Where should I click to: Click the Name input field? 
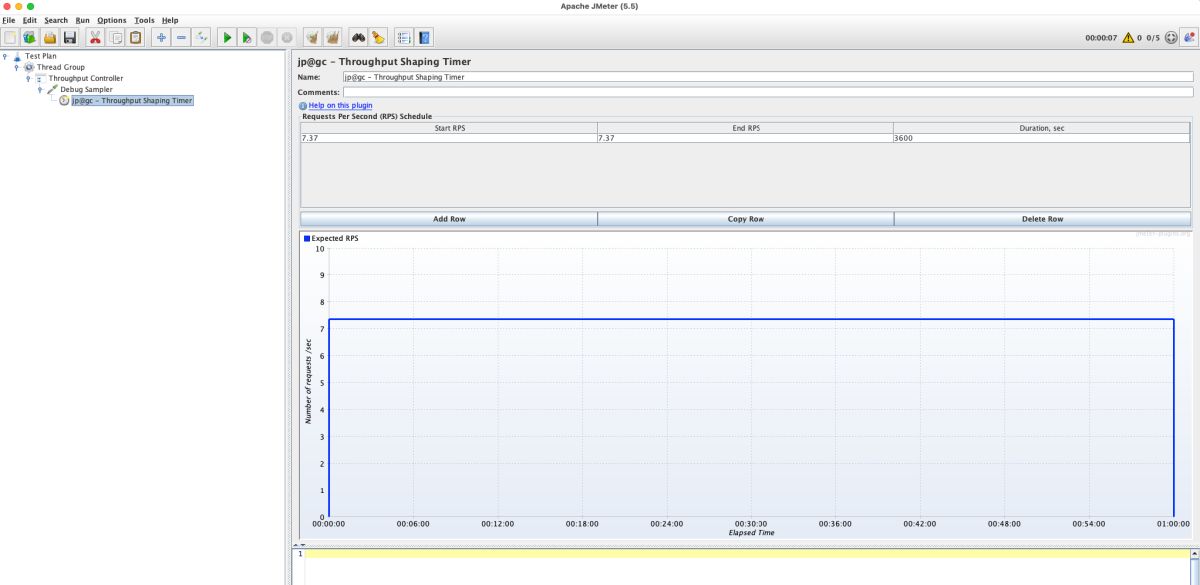pos(767,76)
